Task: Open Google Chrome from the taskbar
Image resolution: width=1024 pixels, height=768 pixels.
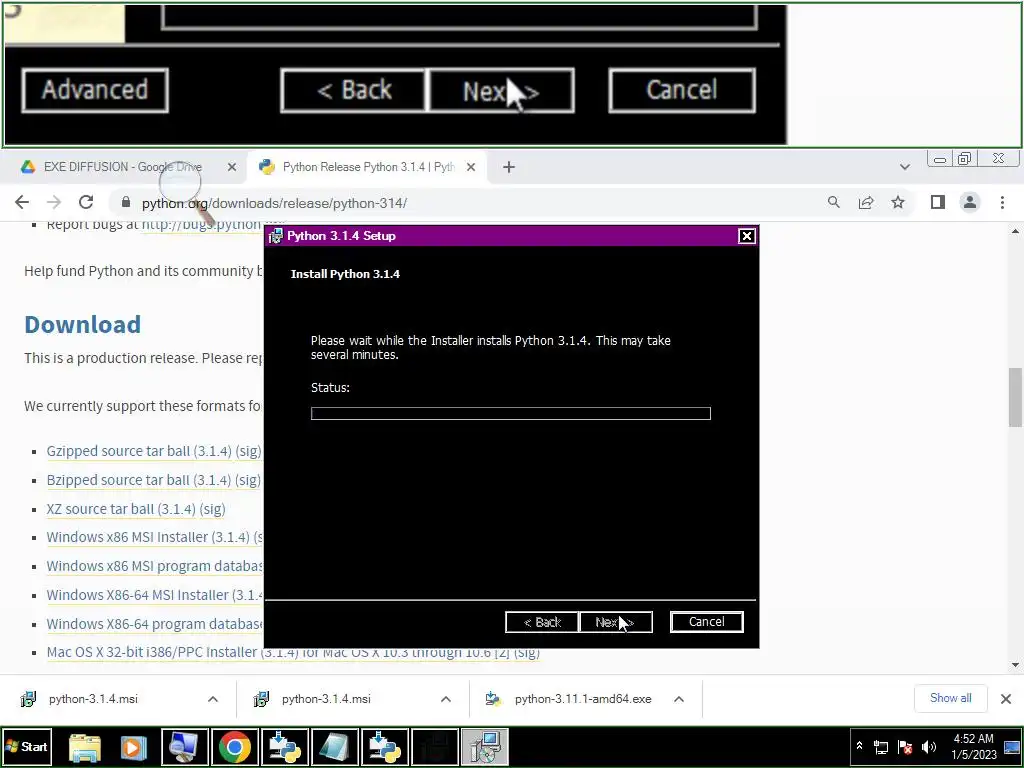Action: 234,746
